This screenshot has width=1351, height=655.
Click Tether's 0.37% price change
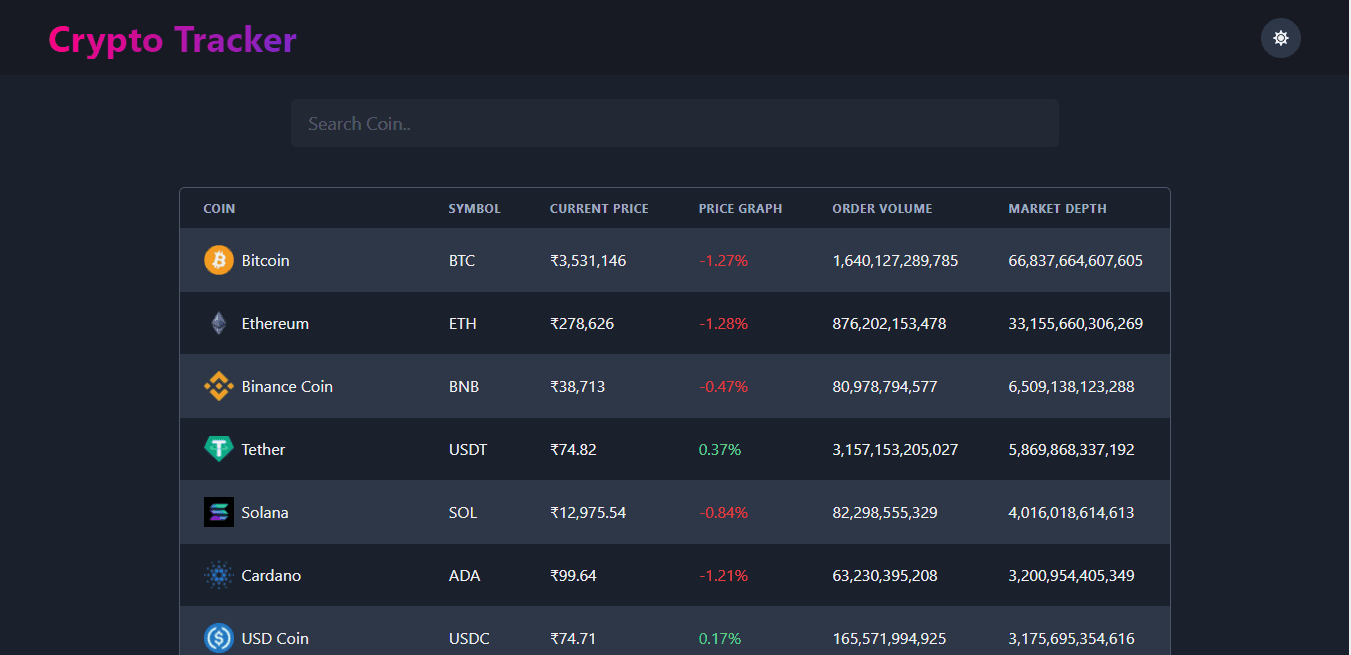click(x=720, y=449)
